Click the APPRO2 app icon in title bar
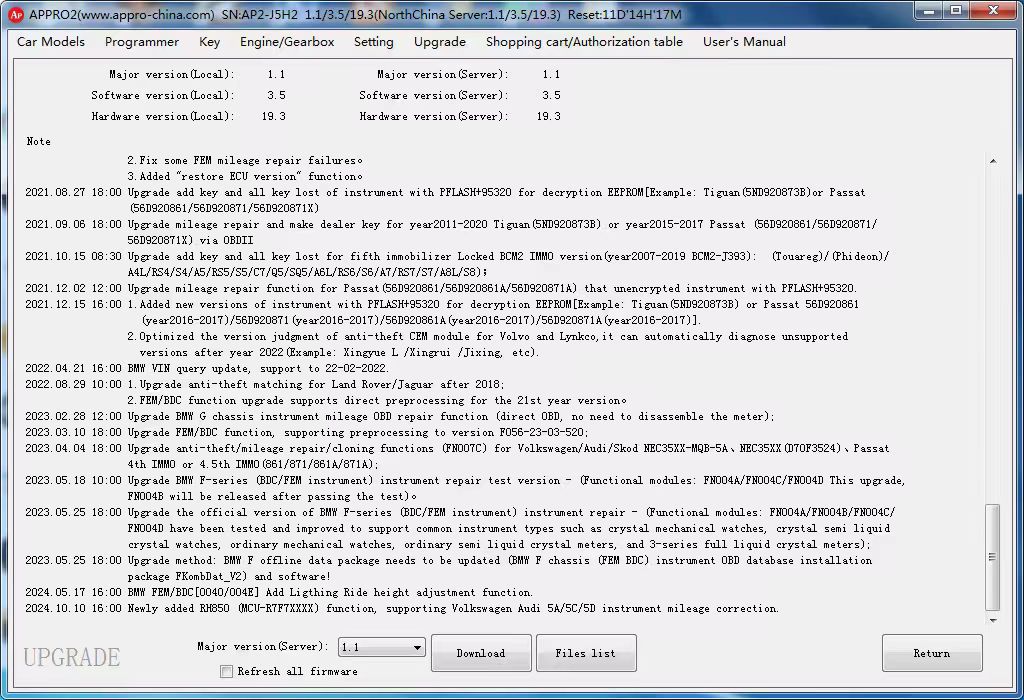The height and width of the screenshot is (700, 1024). click(x=15, y=14)
